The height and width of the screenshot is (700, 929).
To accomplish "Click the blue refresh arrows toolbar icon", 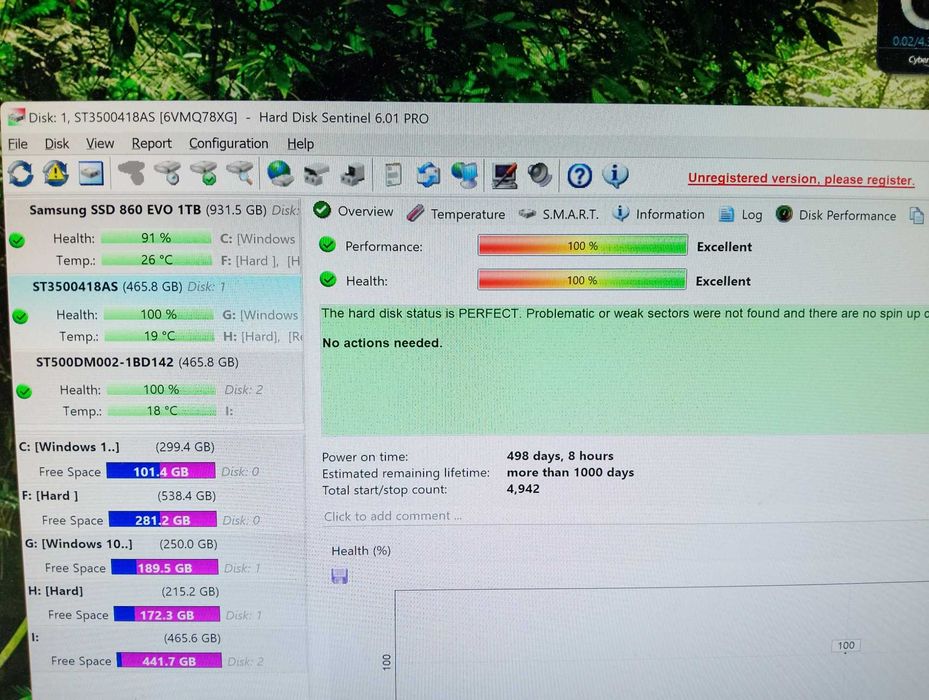I will [21, 173].
